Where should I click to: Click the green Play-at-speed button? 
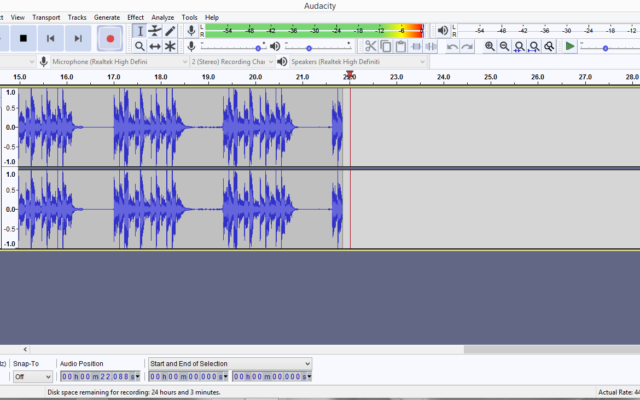(570, 46)
